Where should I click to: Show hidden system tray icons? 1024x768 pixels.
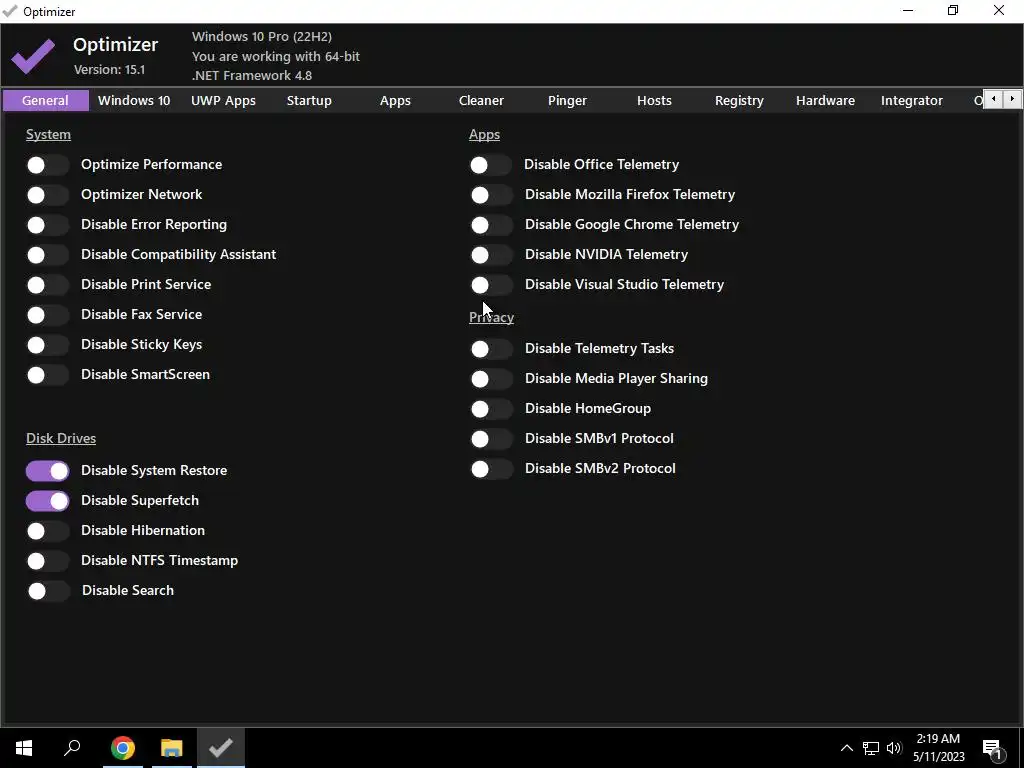[x=846, y=748]
